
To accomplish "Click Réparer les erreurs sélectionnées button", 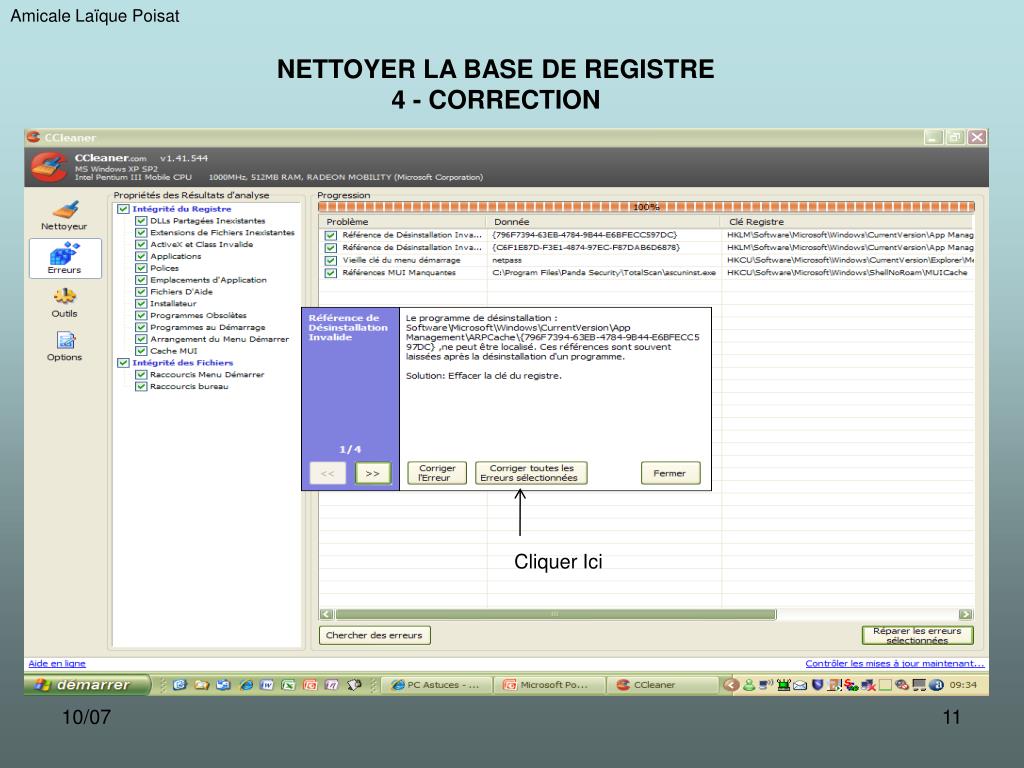I will point(918,635).
